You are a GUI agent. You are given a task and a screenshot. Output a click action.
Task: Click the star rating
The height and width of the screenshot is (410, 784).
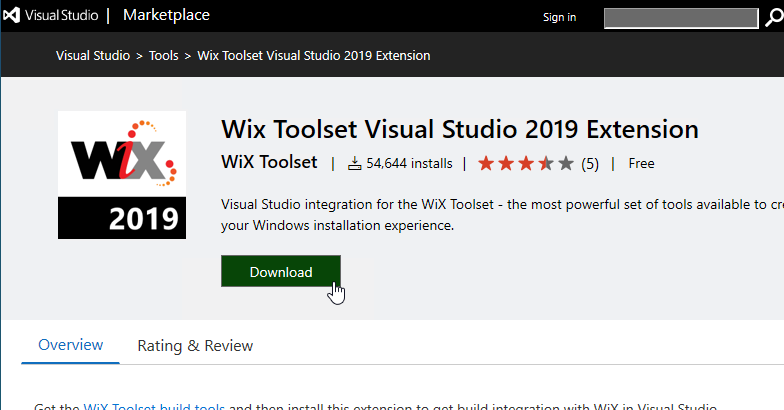526,164
